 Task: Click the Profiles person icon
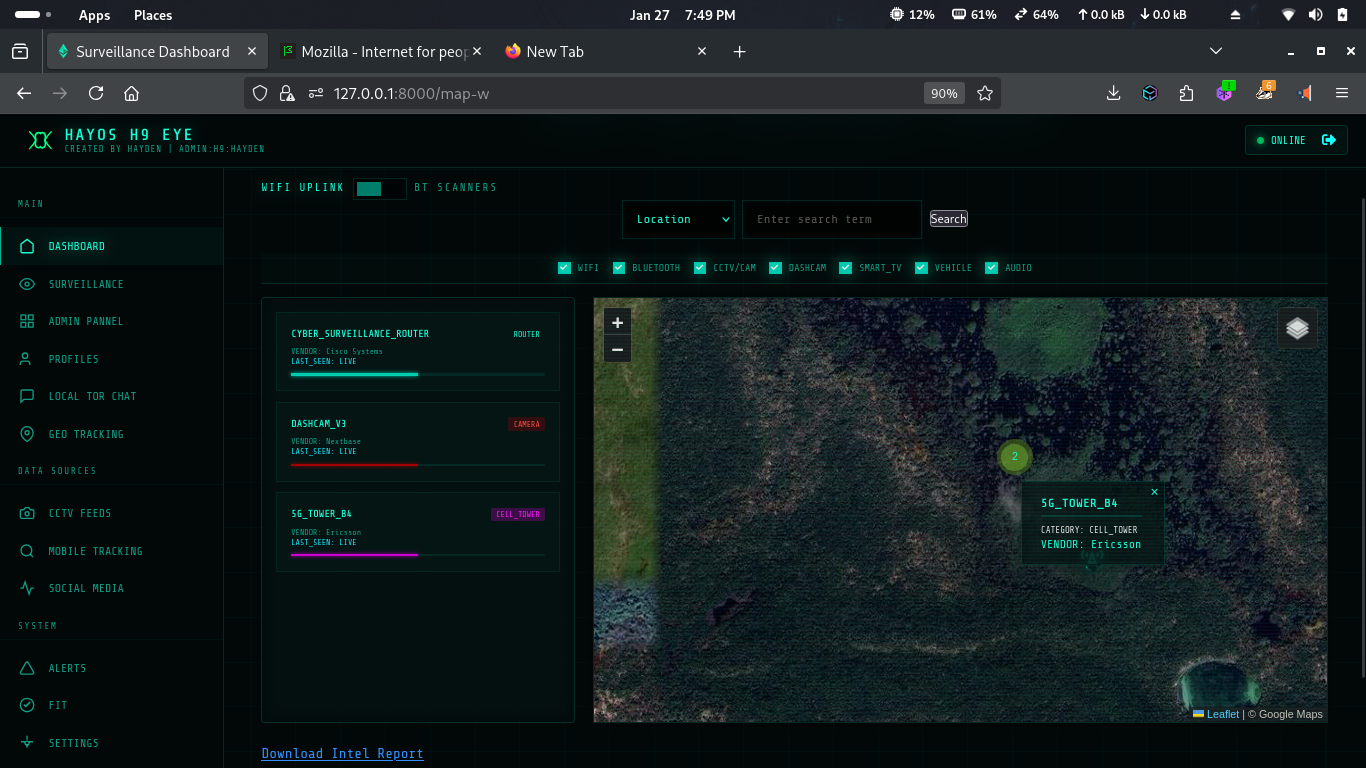[28, 359]
